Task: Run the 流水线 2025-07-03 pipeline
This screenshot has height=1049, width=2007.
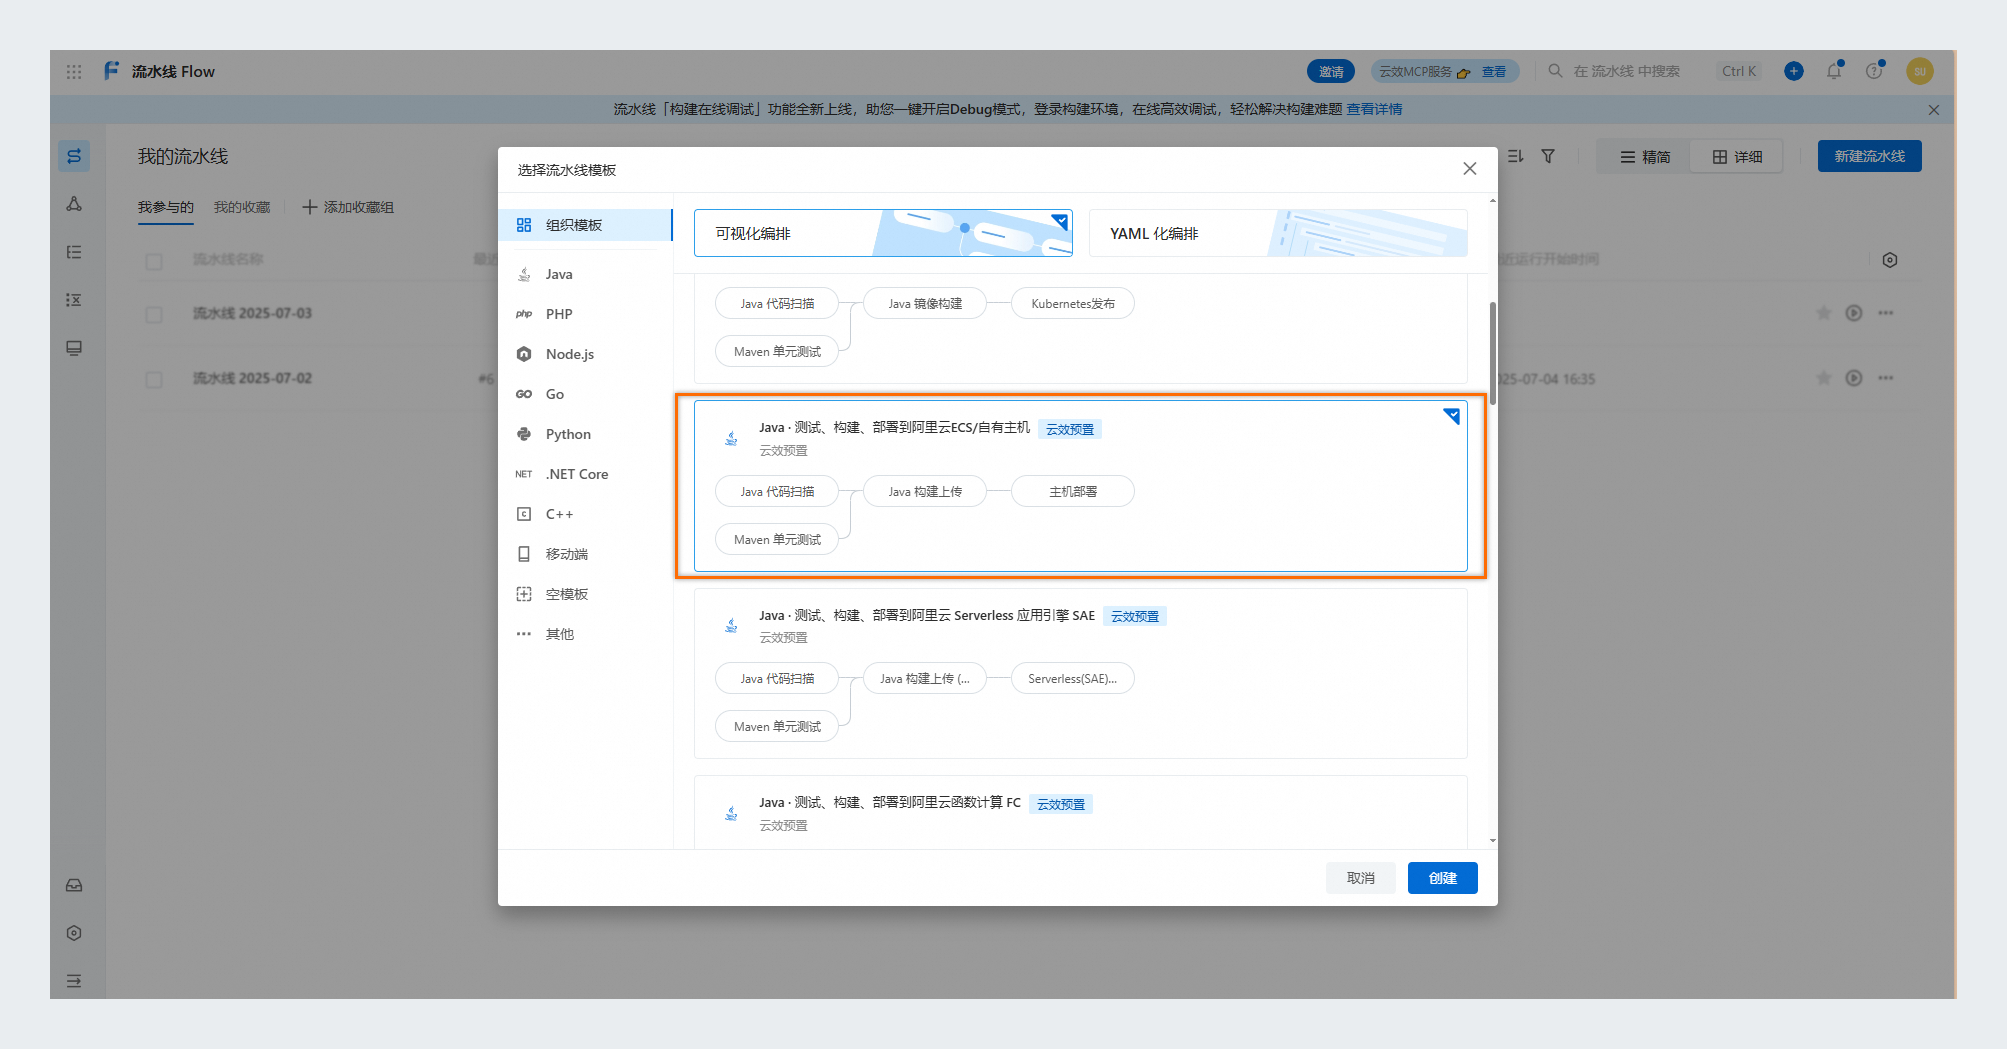Action: (1854, 313)
